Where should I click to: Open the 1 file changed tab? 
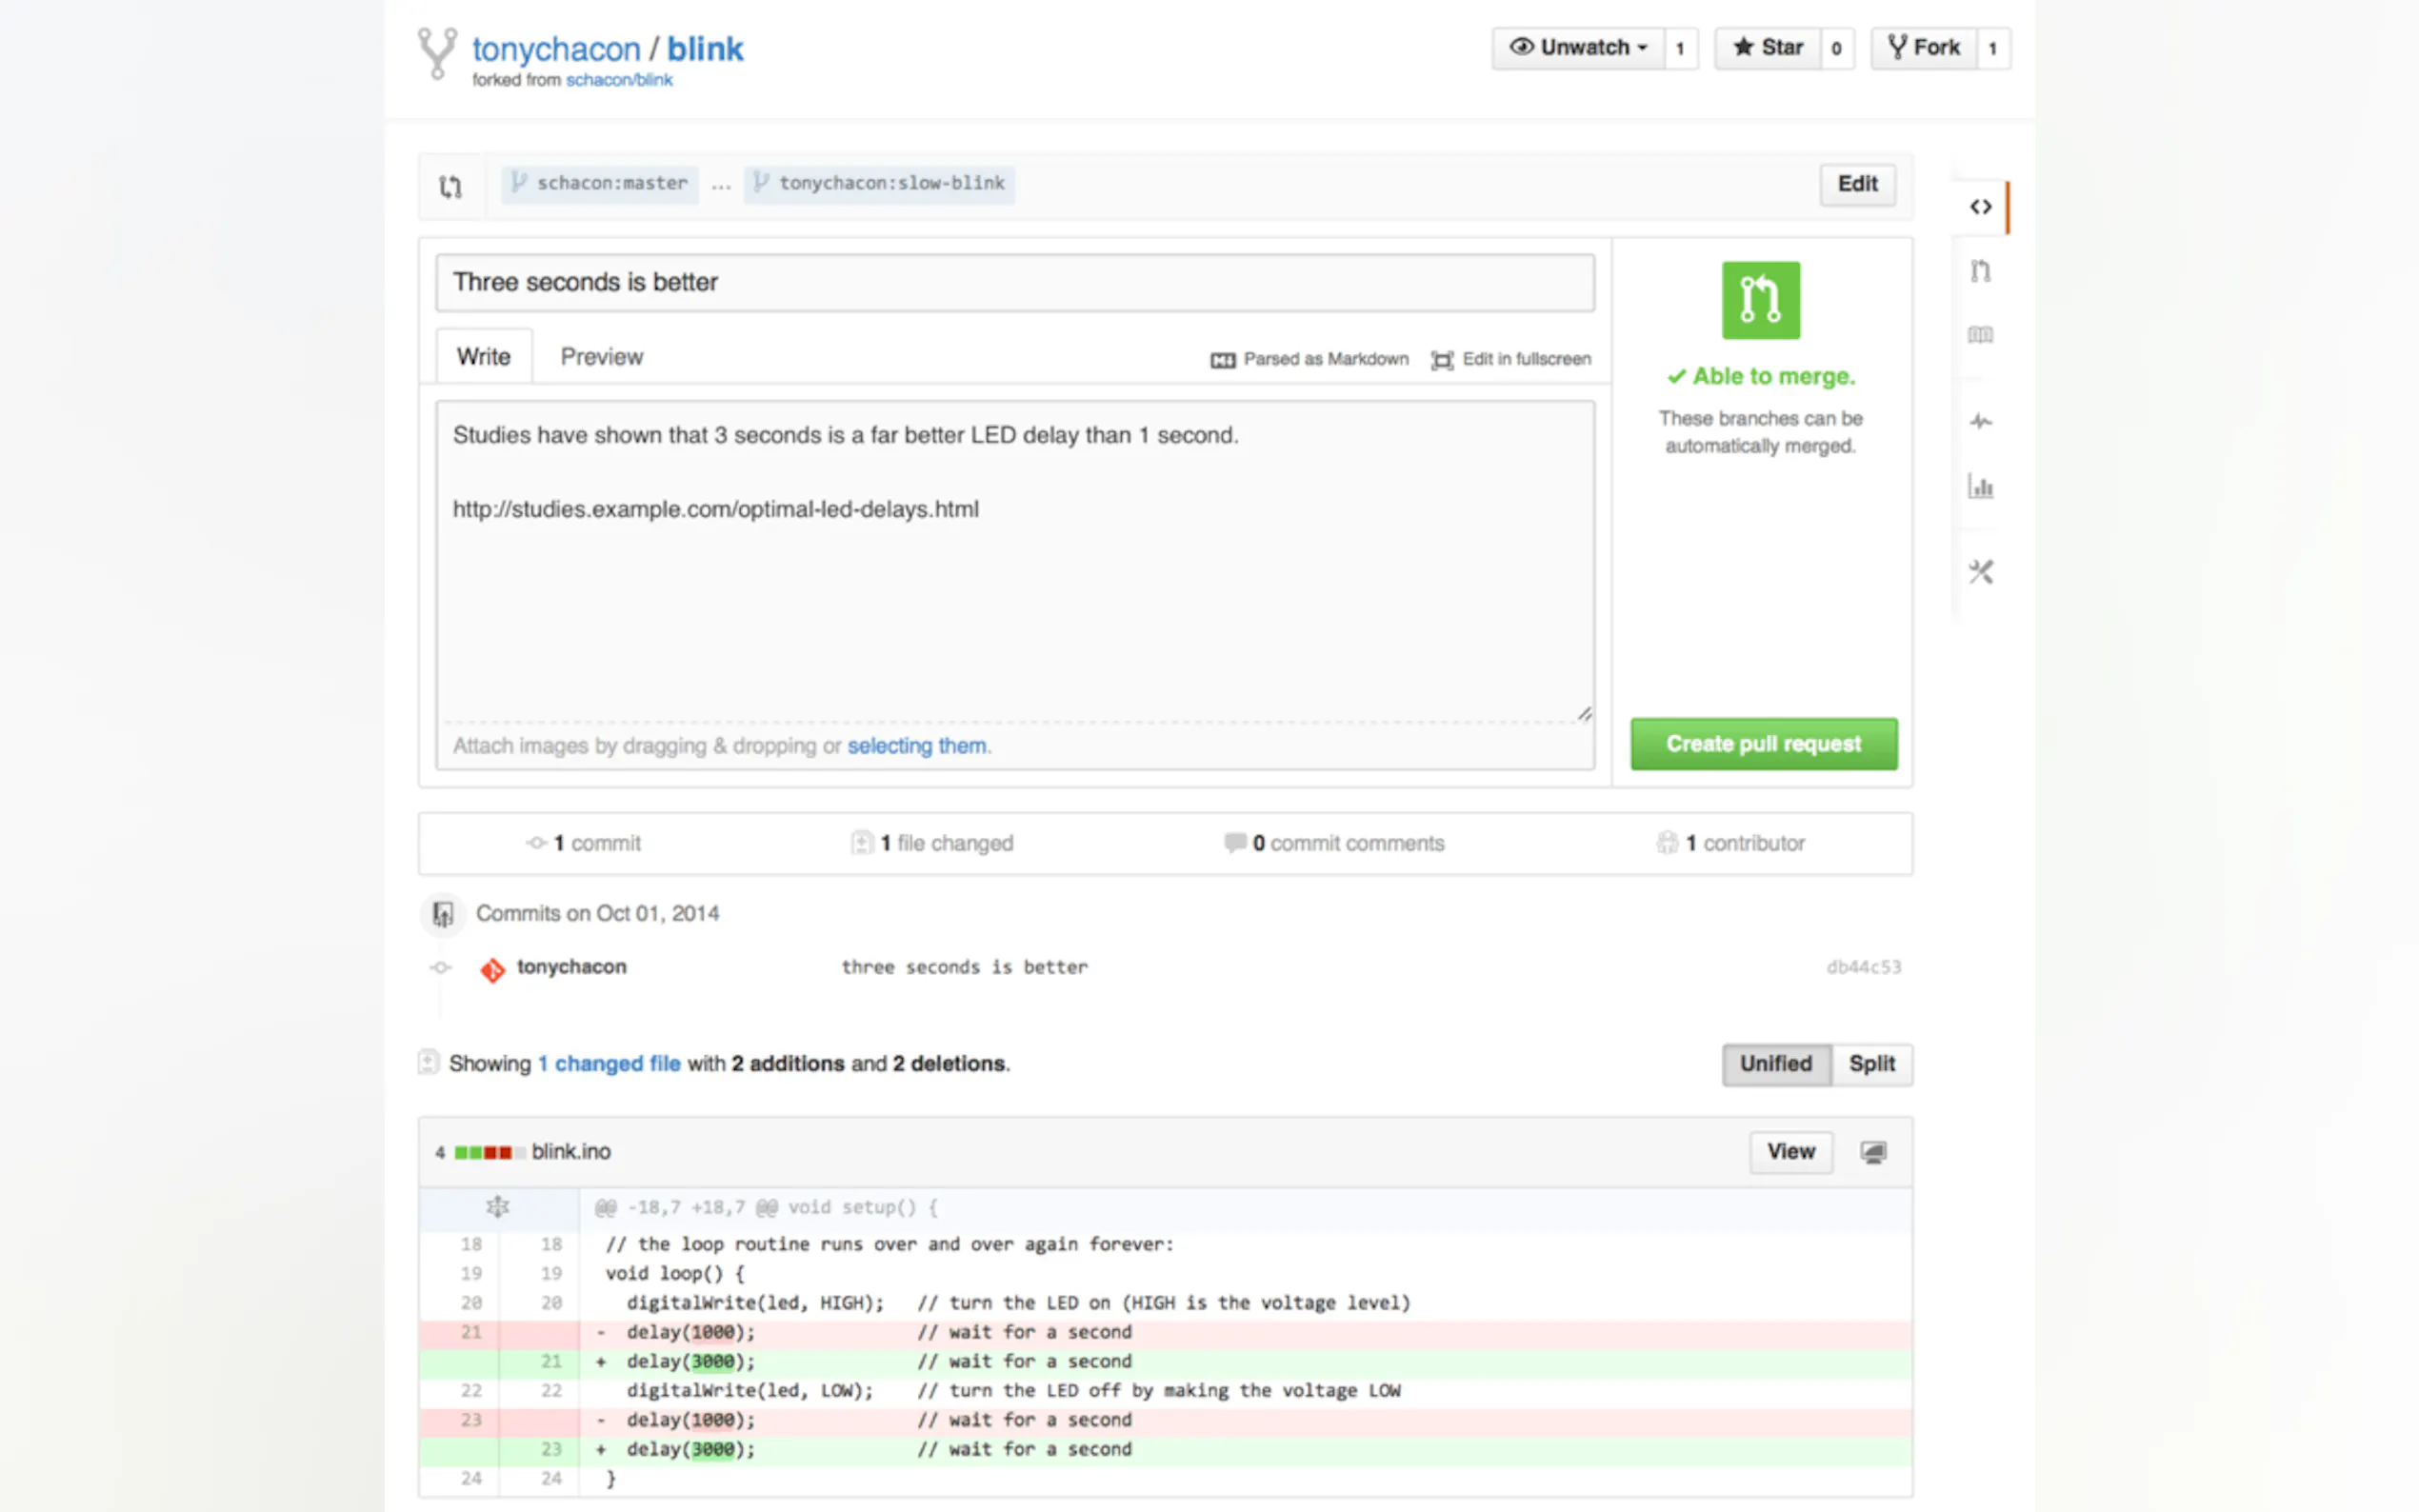[x=932, y=843]
